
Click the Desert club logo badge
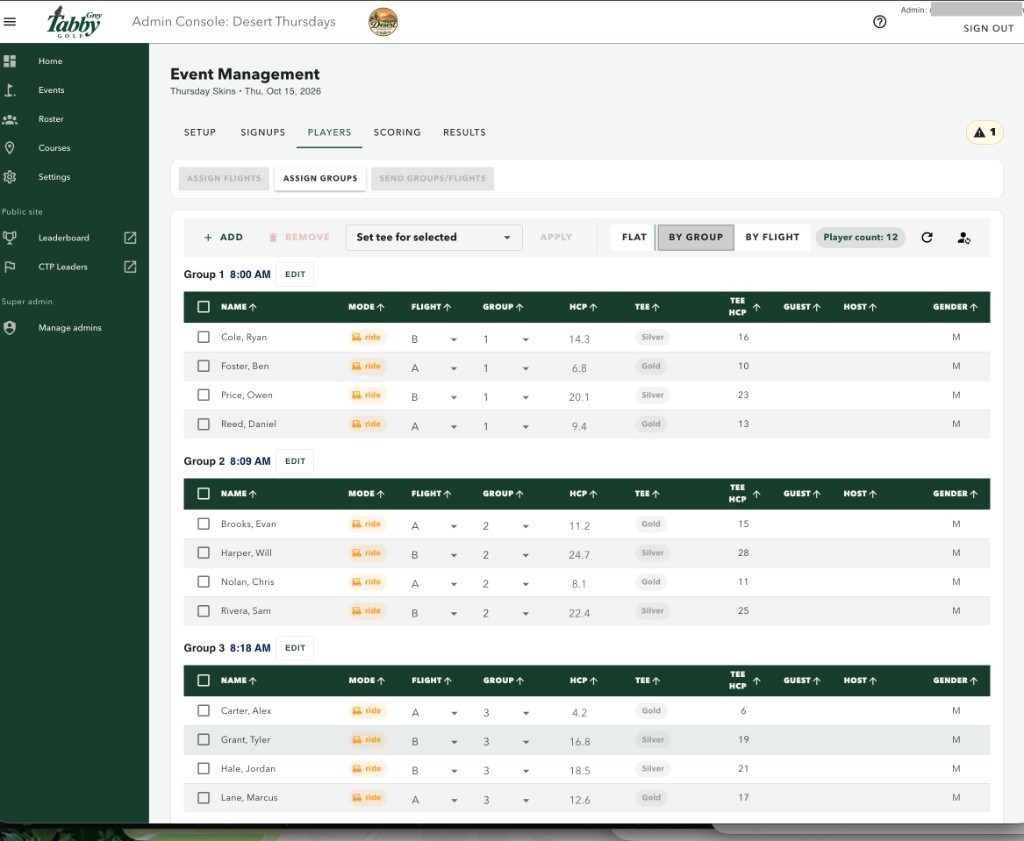coord(383,22)
